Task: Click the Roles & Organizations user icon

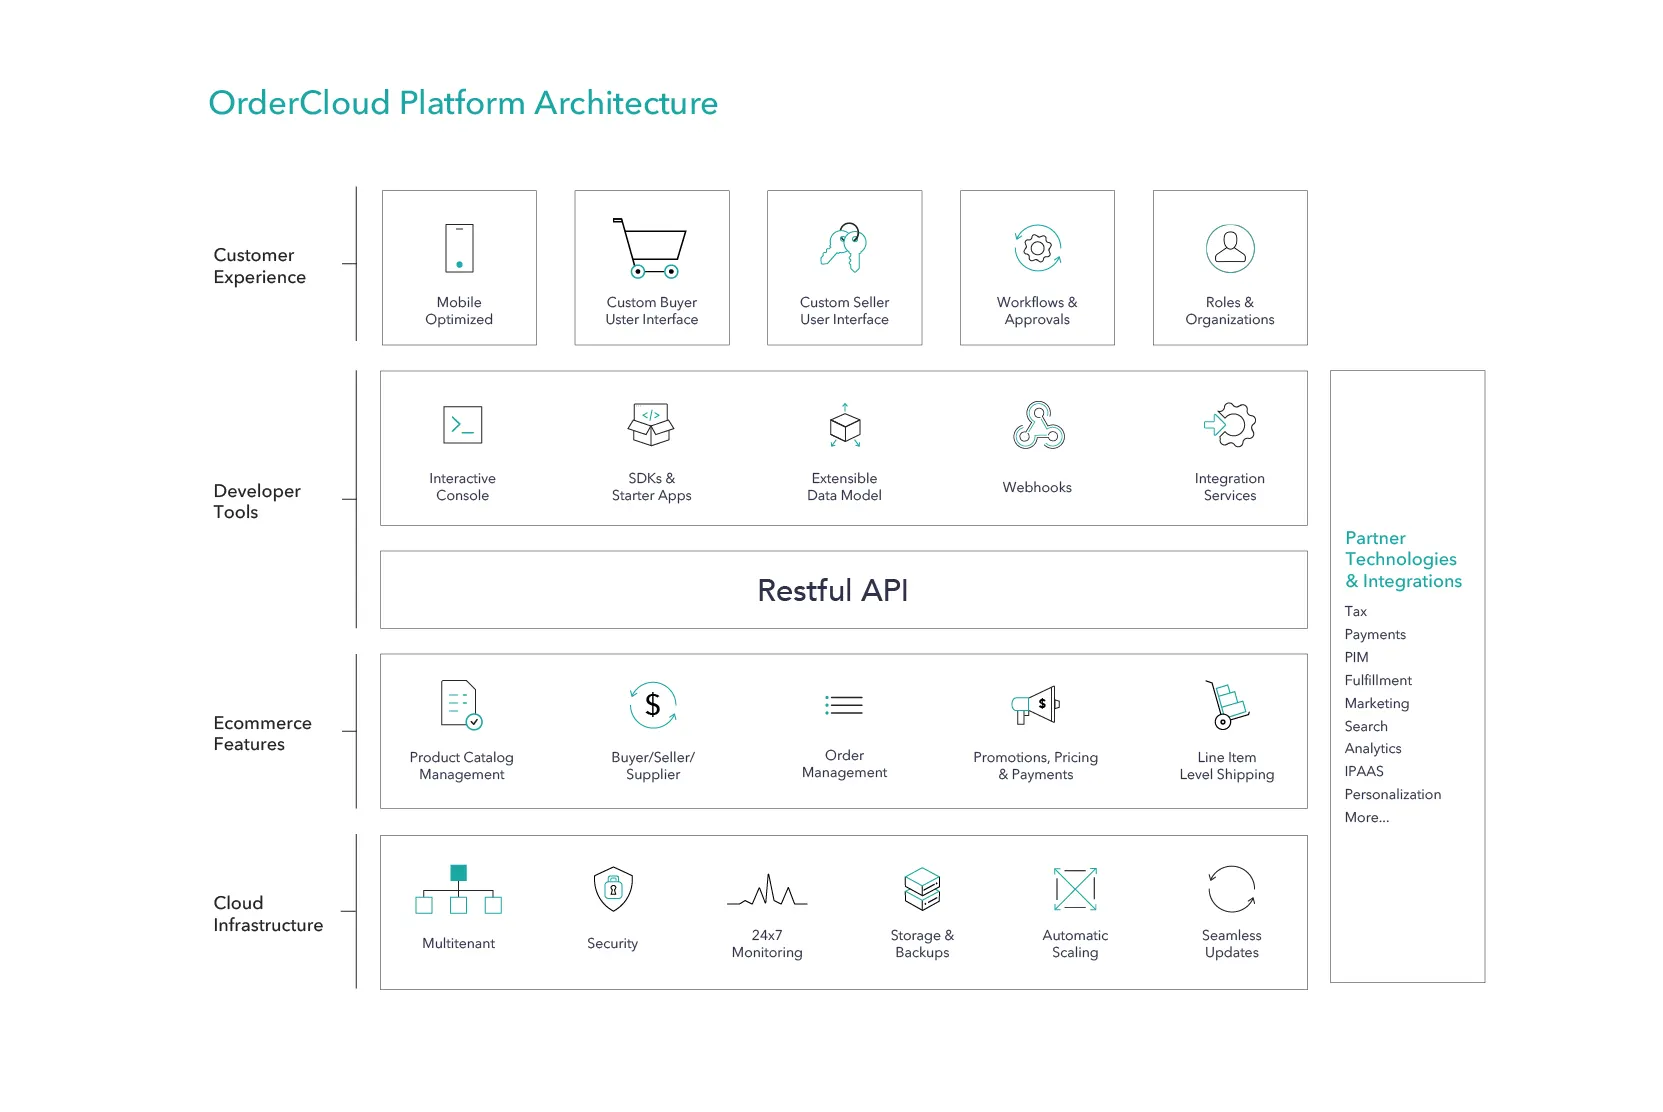Action: [x=1230, y=248]
